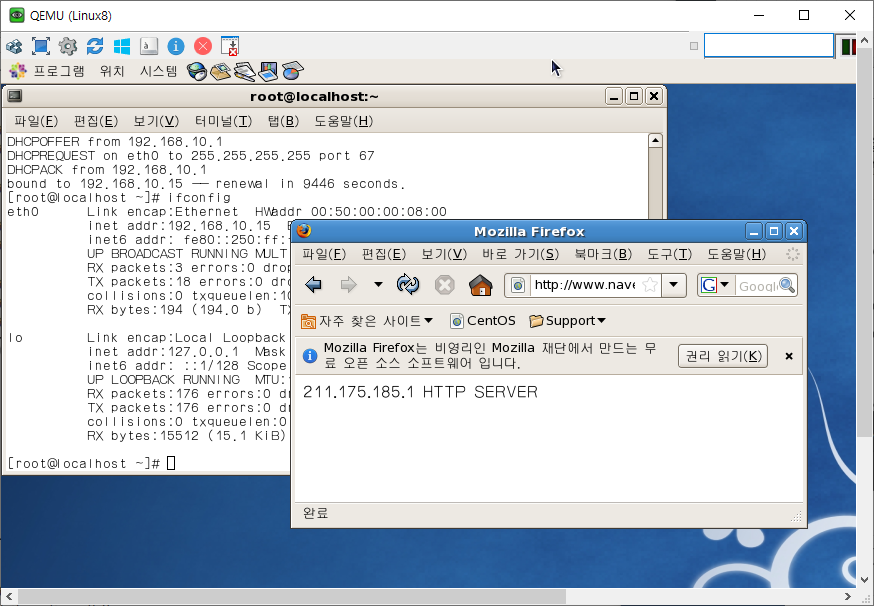Image resolution: width=874 pixels, height=606 pixels.
Task: Open Firefox 편집(E) menu
Action: (x=384, y=254)
